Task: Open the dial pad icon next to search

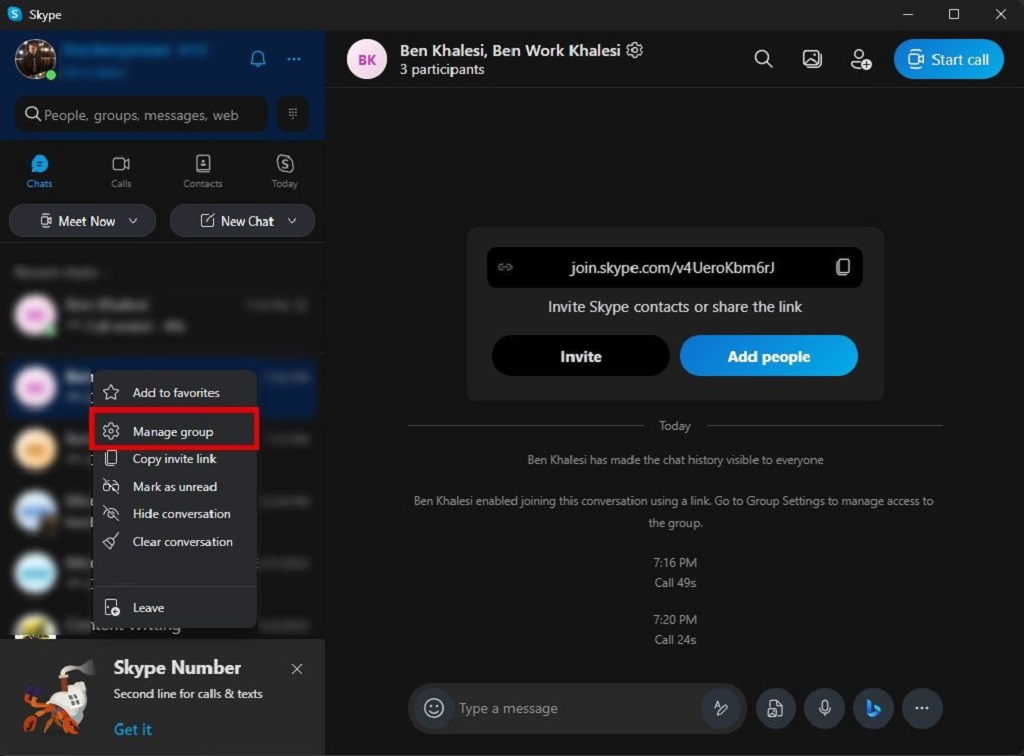Action: click(293, 114)
